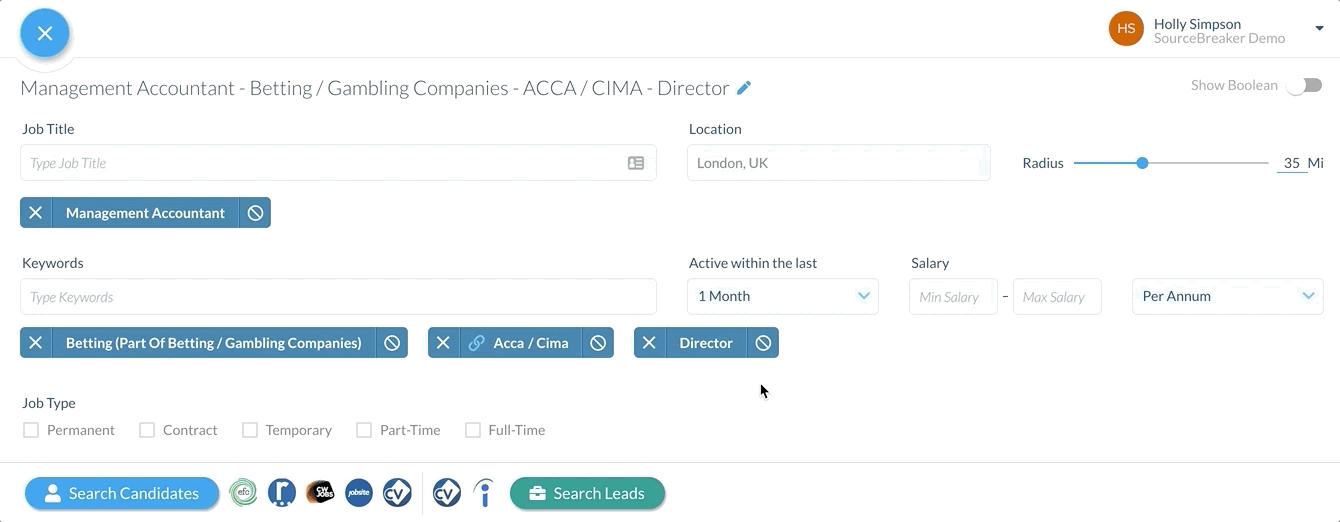
Task: Toggle the Show Boolean switch
Action: point(1304,86)
